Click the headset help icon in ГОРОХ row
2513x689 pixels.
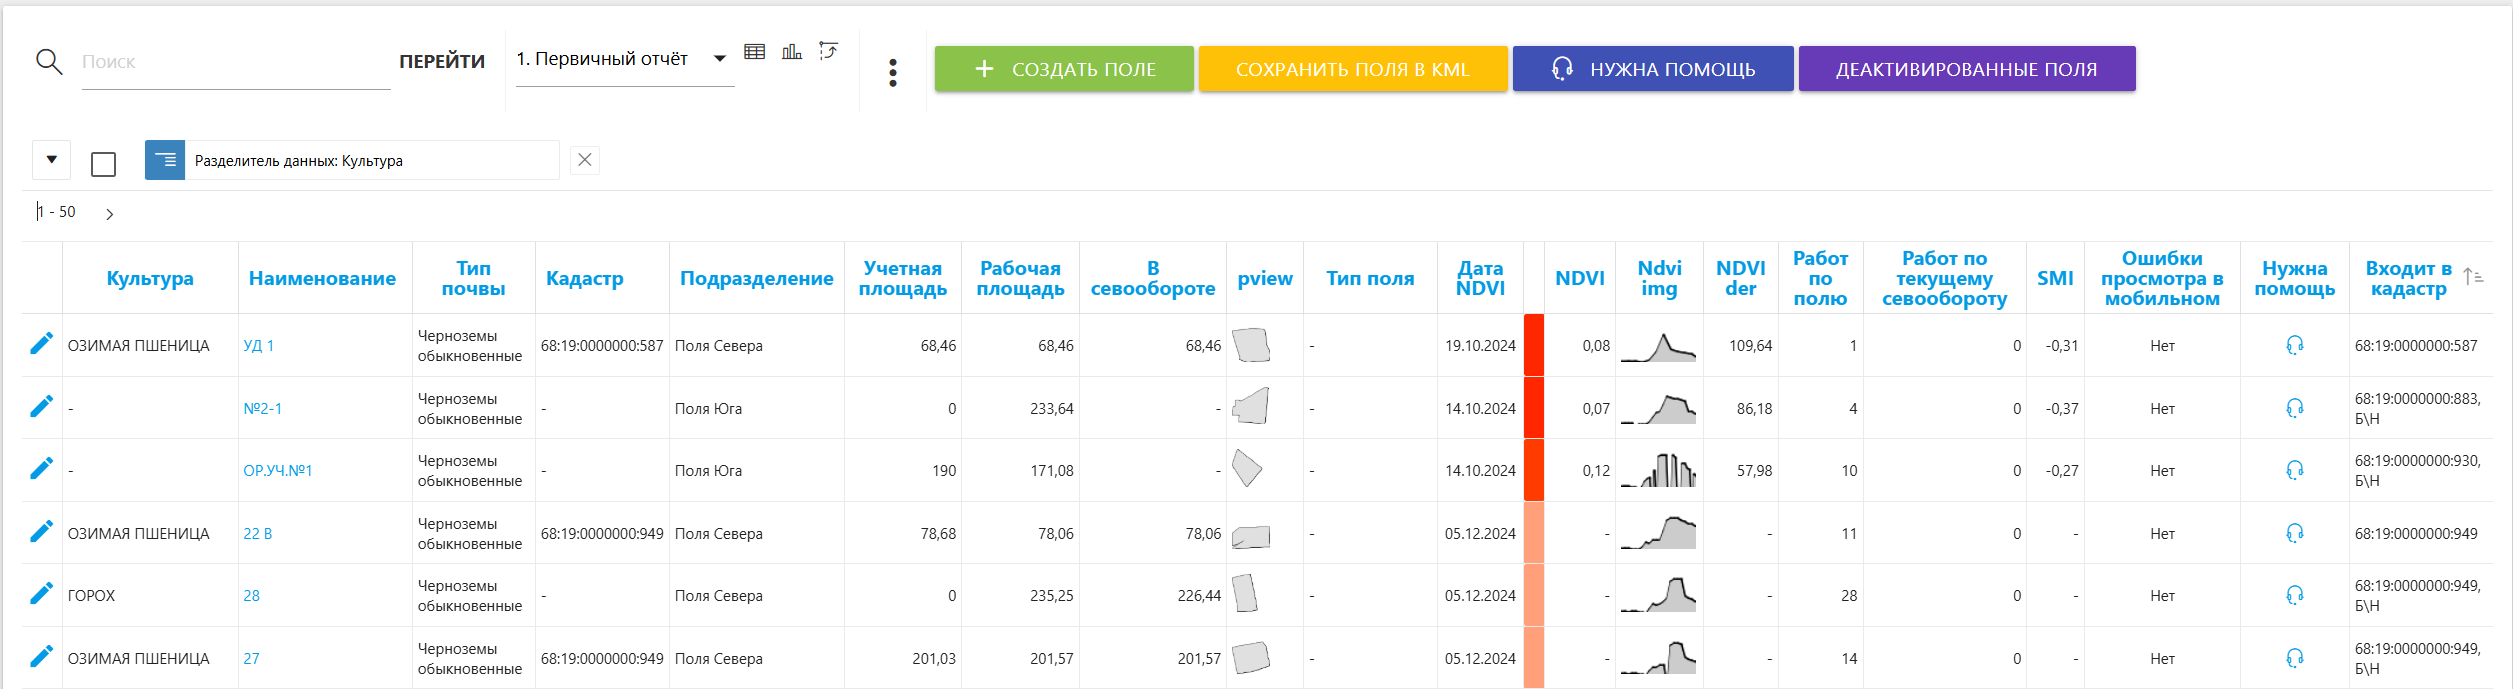pos(2294,596)
